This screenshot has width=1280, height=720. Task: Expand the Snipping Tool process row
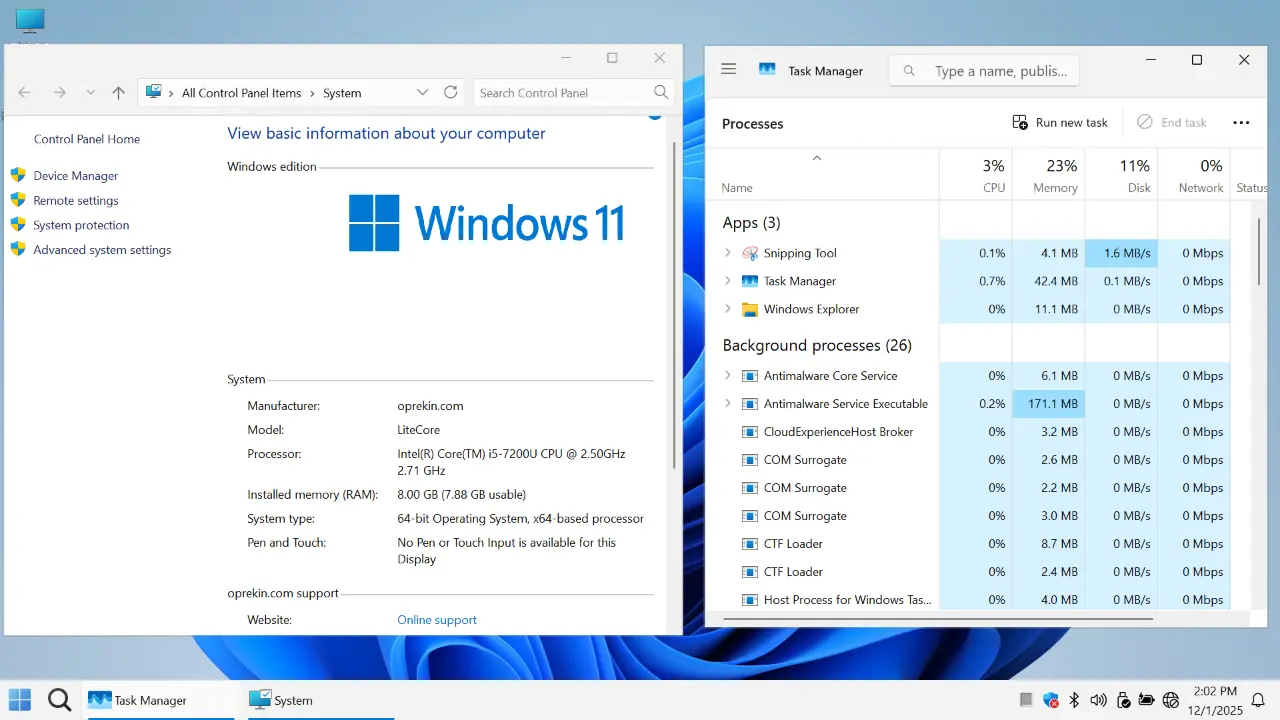click(728, 253)
